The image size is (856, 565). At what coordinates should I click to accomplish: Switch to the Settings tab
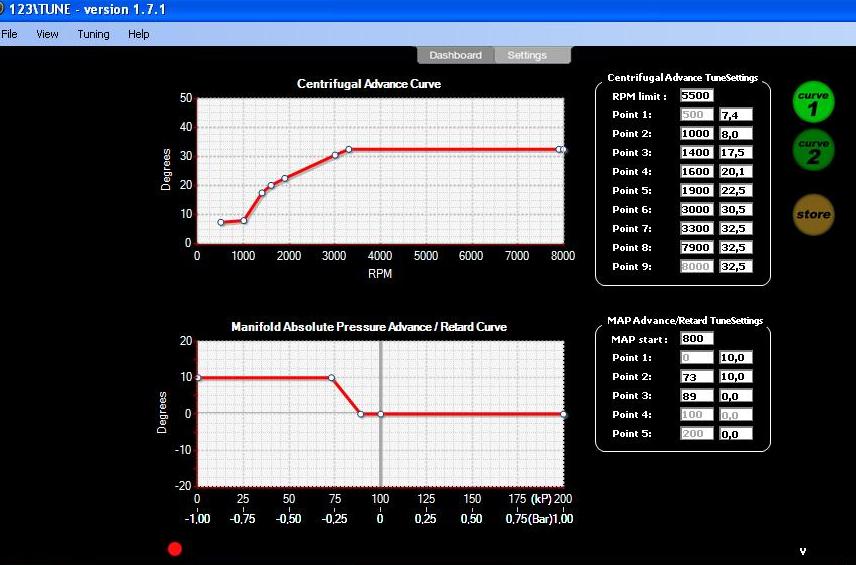pos(527,56)
